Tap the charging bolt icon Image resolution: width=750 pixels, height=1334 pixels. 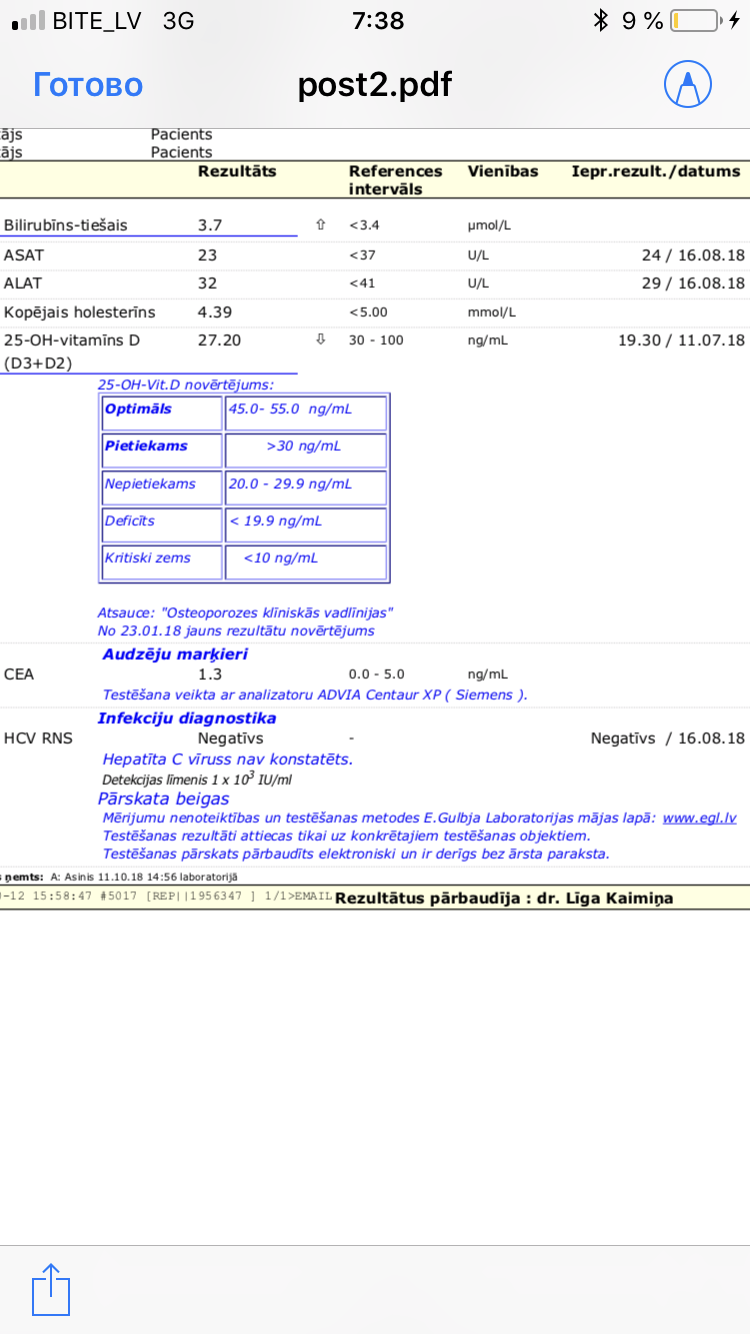coord(735,21)
